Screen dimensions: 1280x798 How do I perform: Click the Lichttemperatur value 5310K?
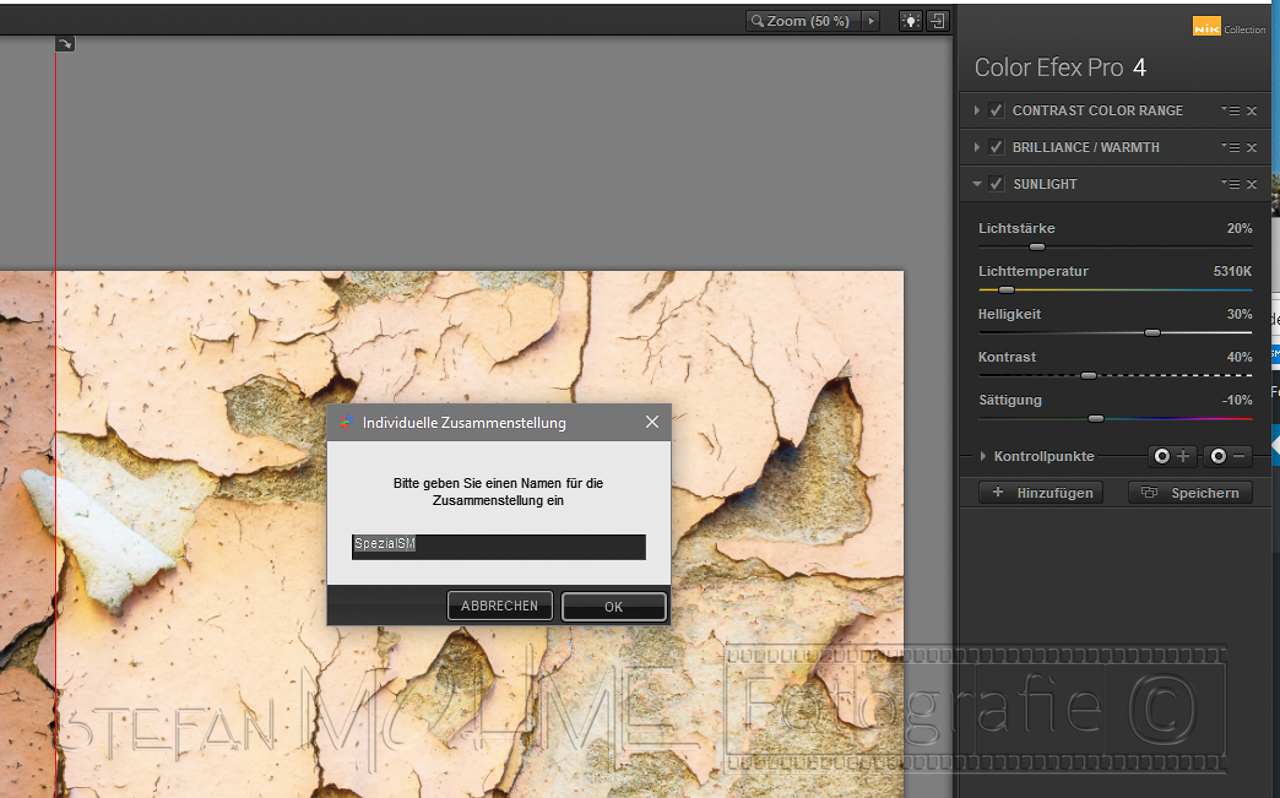pos(1233,272)
